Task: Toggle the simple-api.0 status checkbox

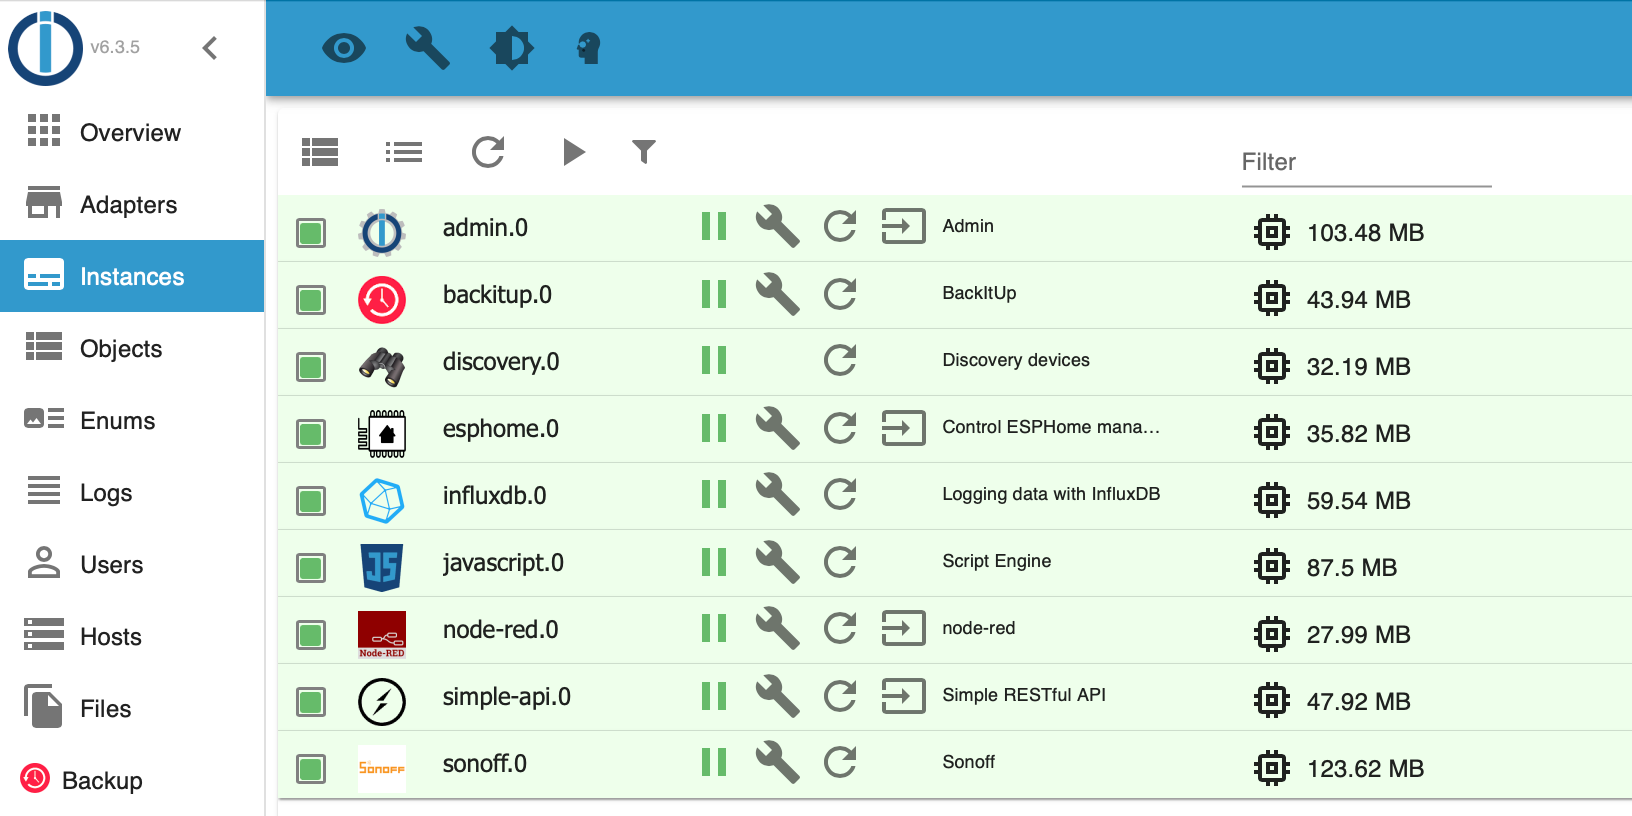Action: point(311,702)
